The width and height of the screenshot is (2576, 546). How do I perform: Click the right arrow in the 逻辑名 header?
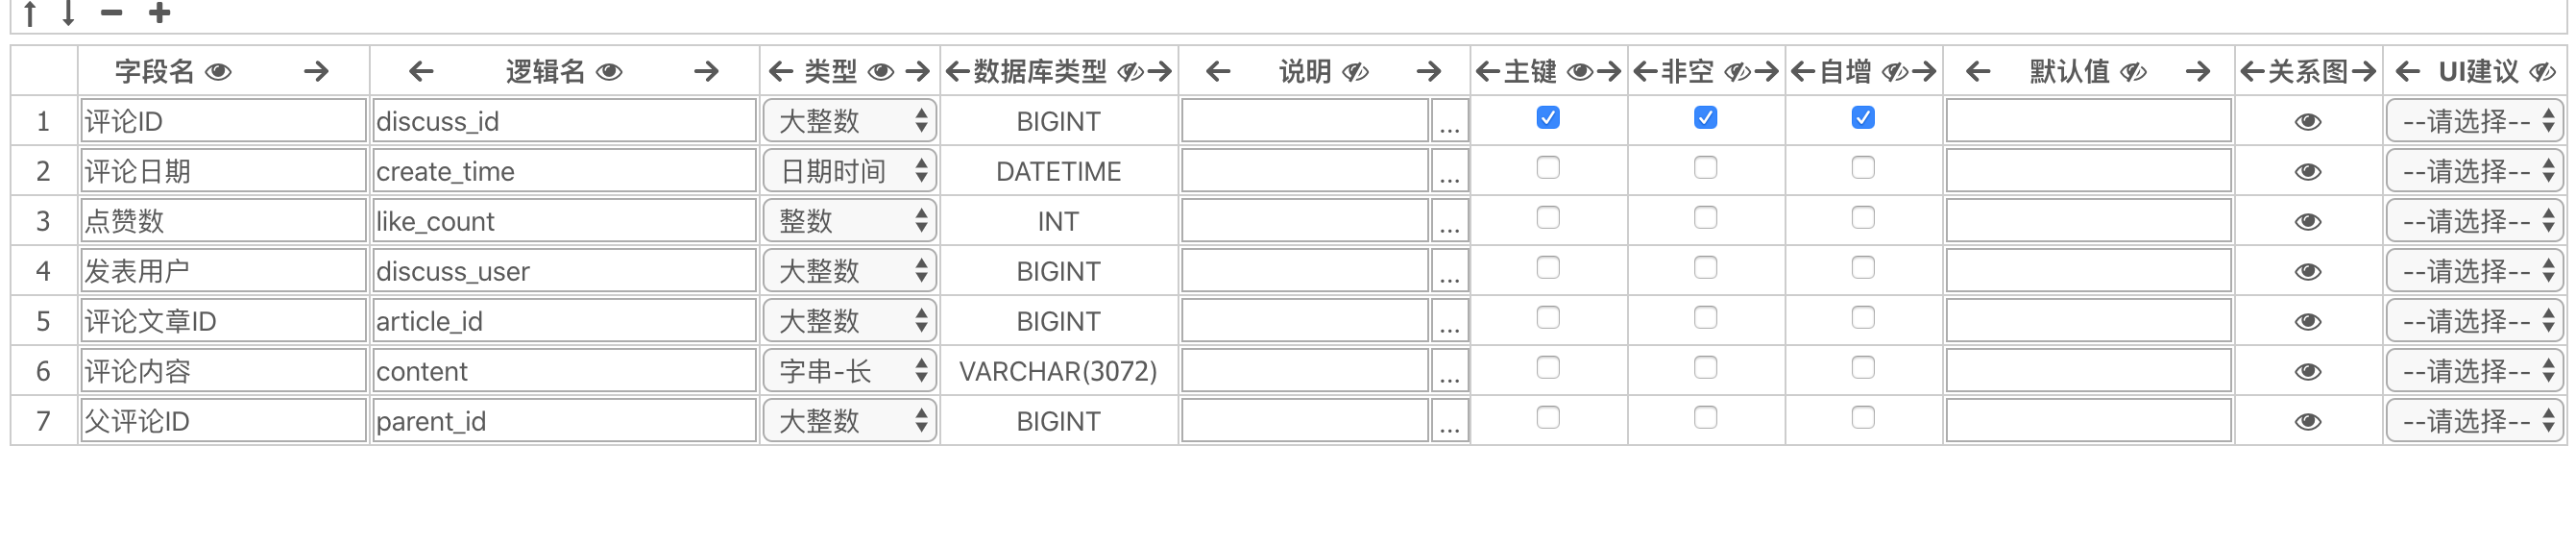pos(706,72)
